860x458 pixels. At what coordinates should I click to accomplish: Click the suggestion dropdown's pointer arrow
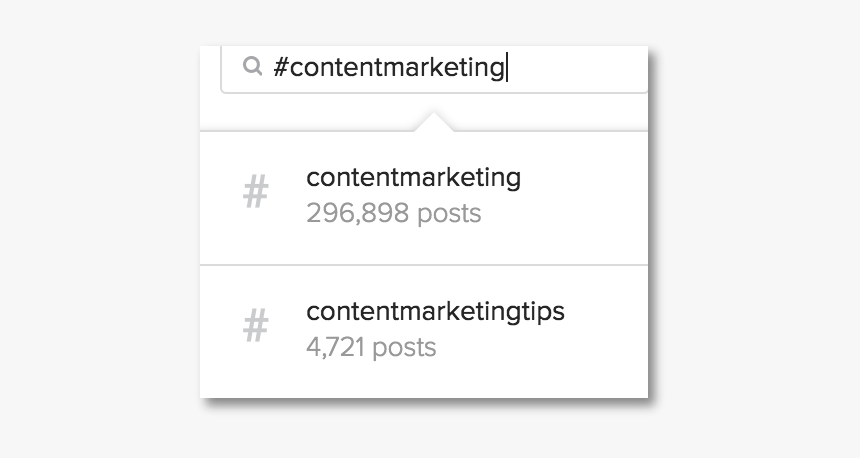[434, 122]
